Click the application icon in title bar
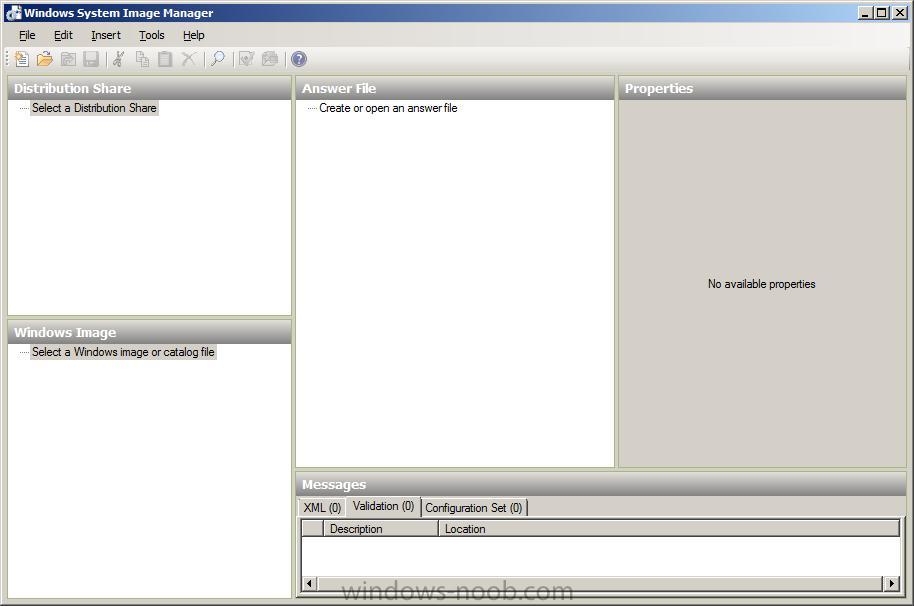The image size is (914, 606). pyautogui.click(x=13, y=13)
